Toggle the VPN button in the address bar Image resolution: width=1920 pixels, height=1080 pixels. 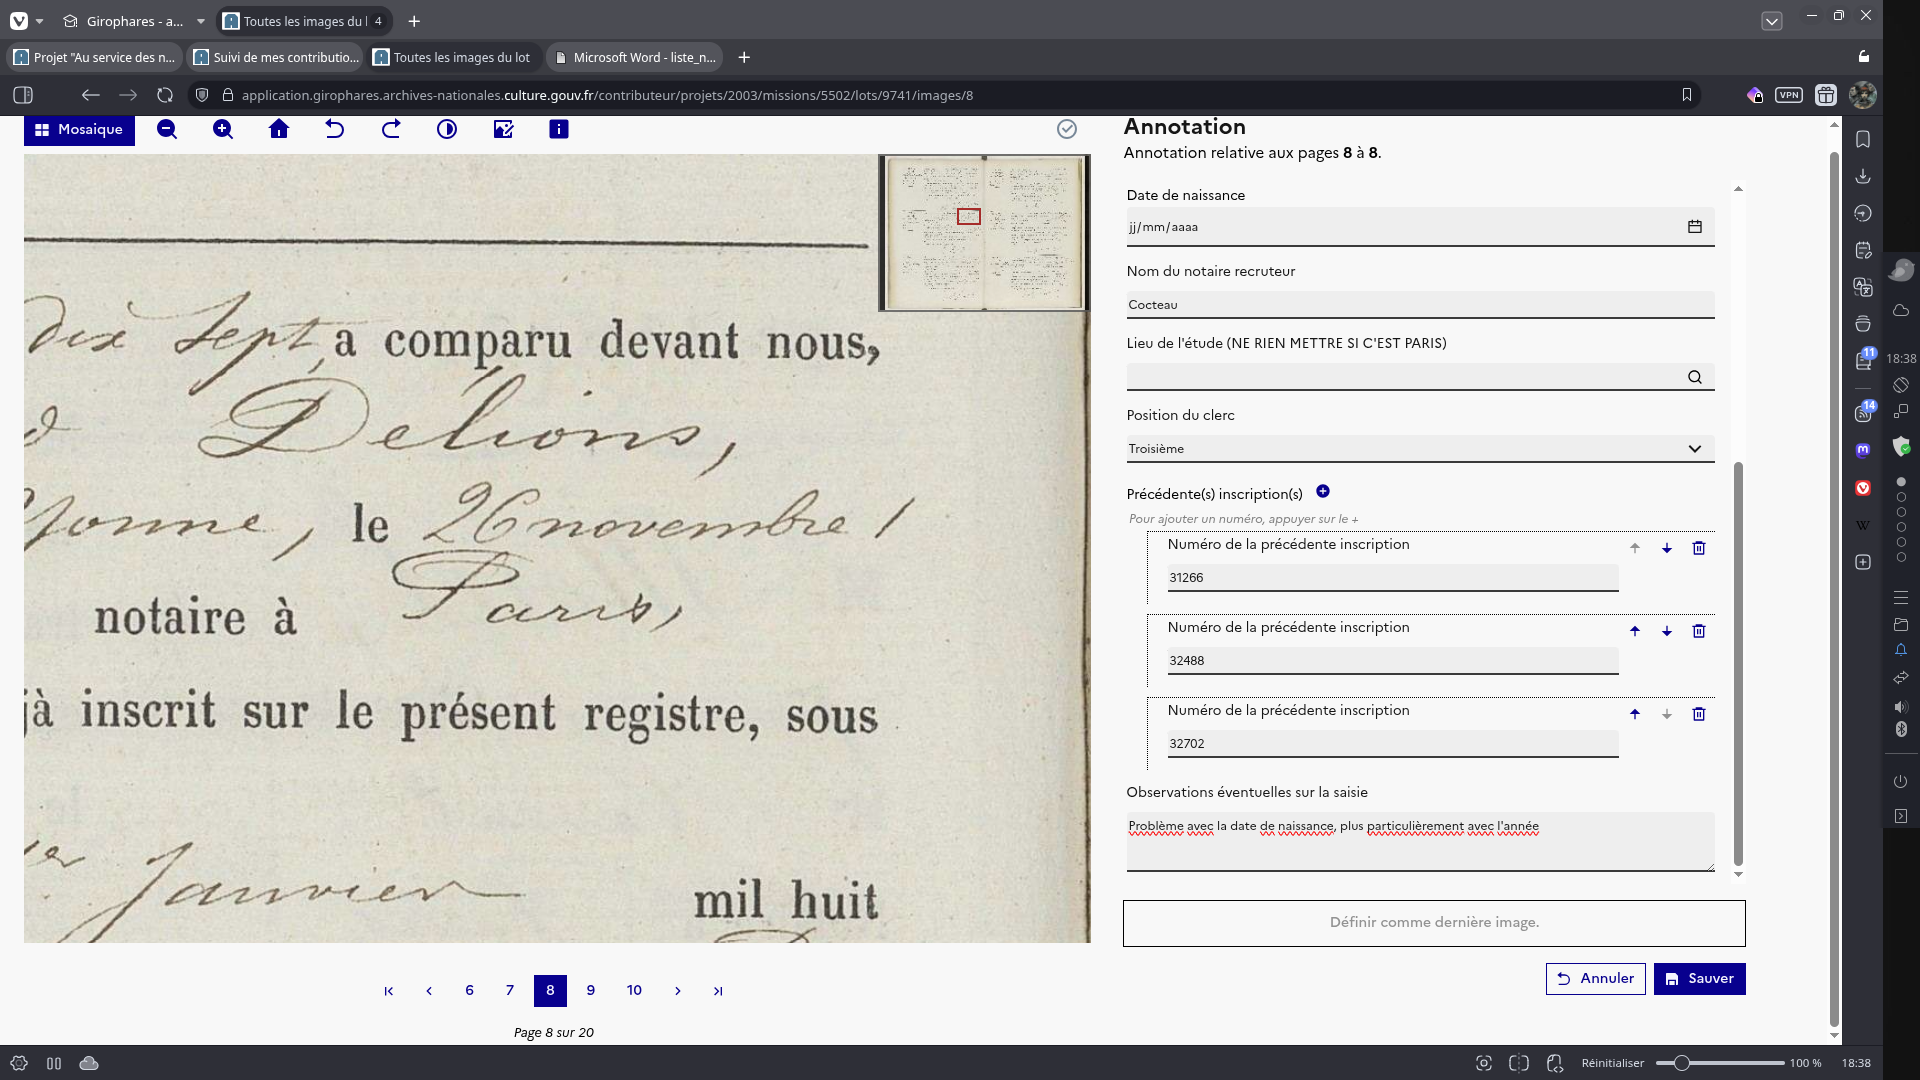1788,95
